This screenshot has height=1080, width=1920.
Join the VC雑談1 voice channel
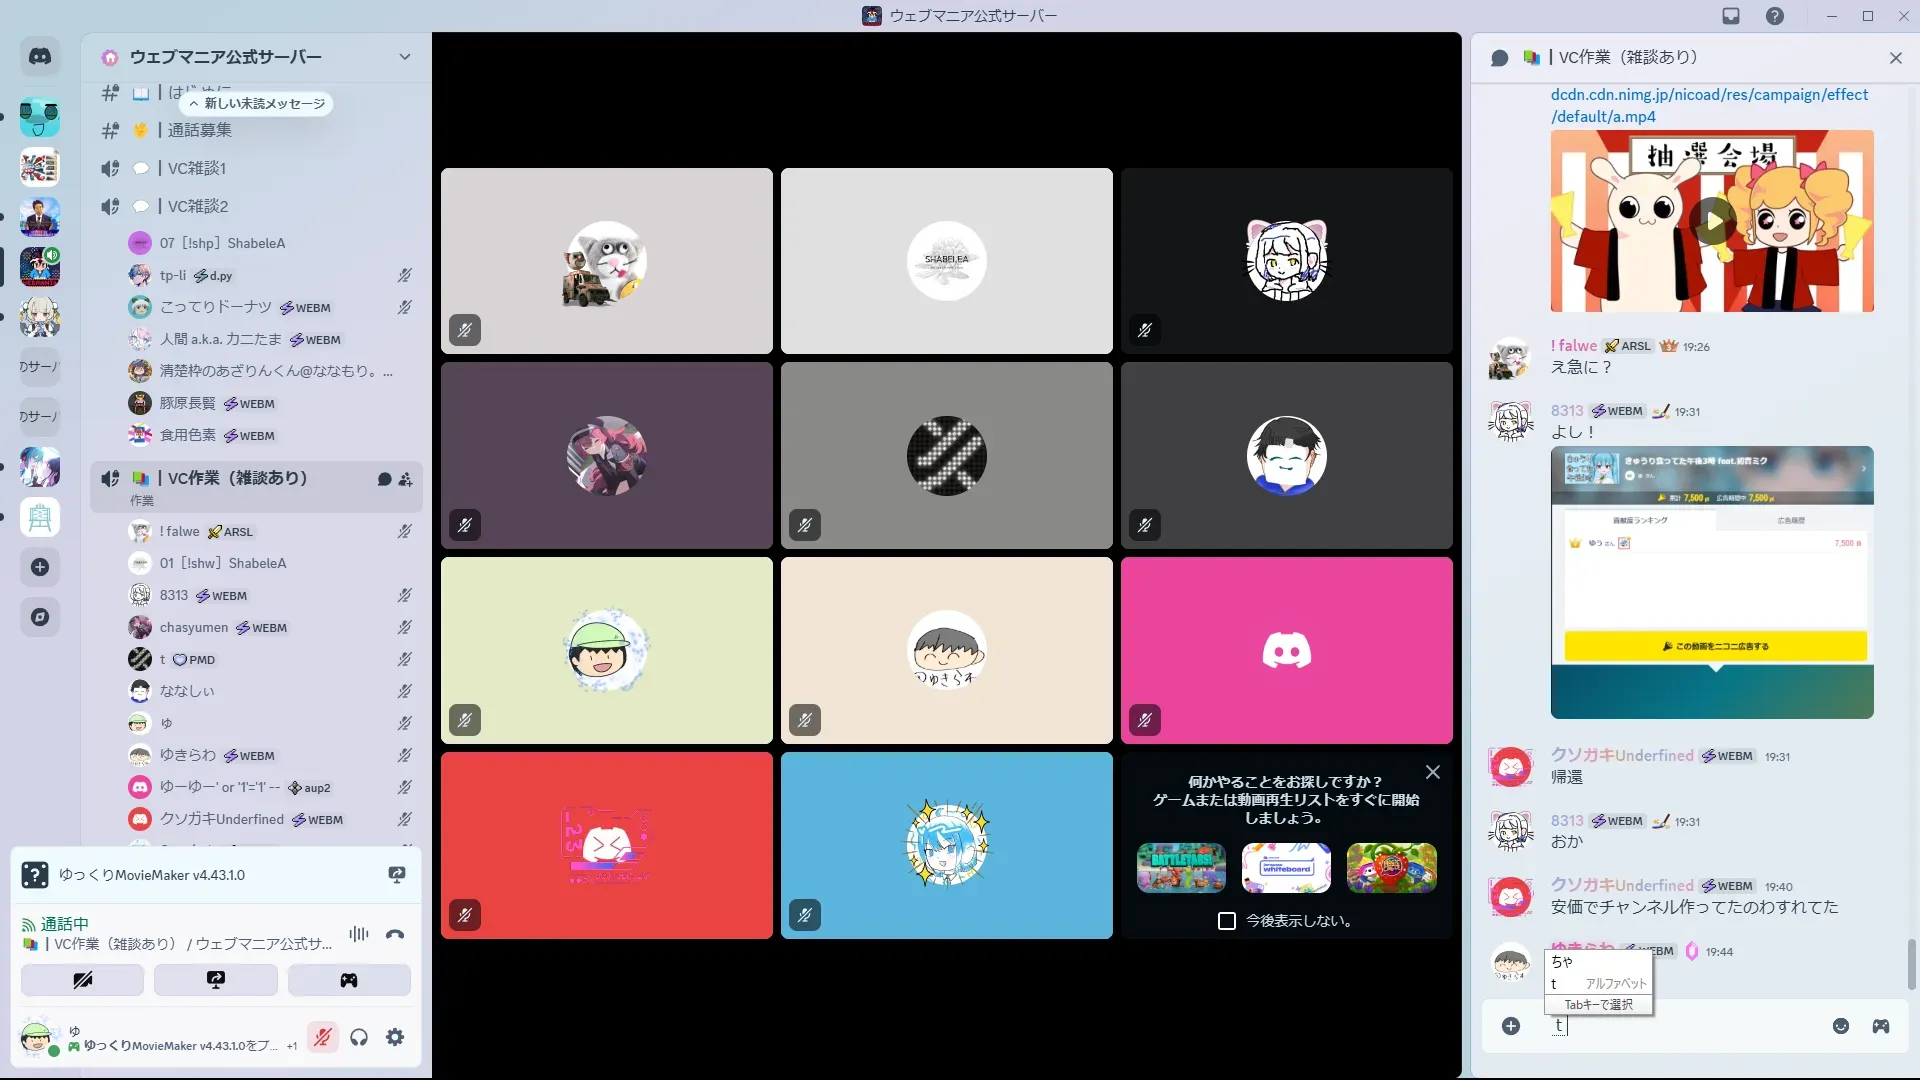click(197, 168)
